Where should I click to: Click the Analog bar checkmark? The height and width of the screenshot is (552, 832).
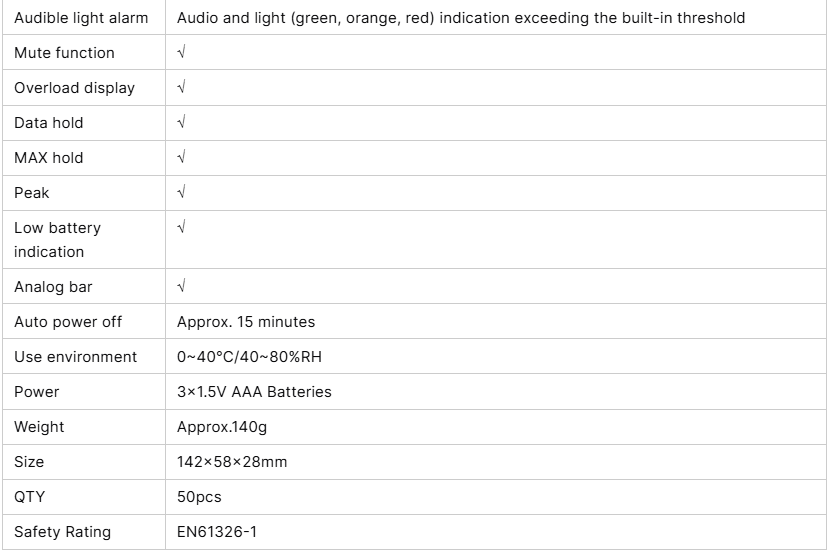[x=181, y=286]
